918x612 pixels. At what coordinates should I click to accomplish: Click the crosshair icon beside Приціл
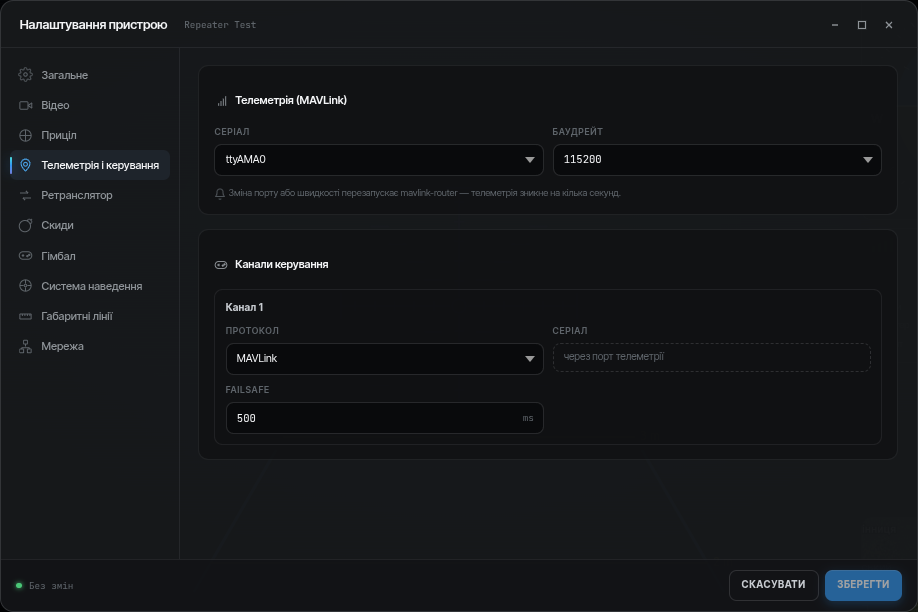pos(25,135)
